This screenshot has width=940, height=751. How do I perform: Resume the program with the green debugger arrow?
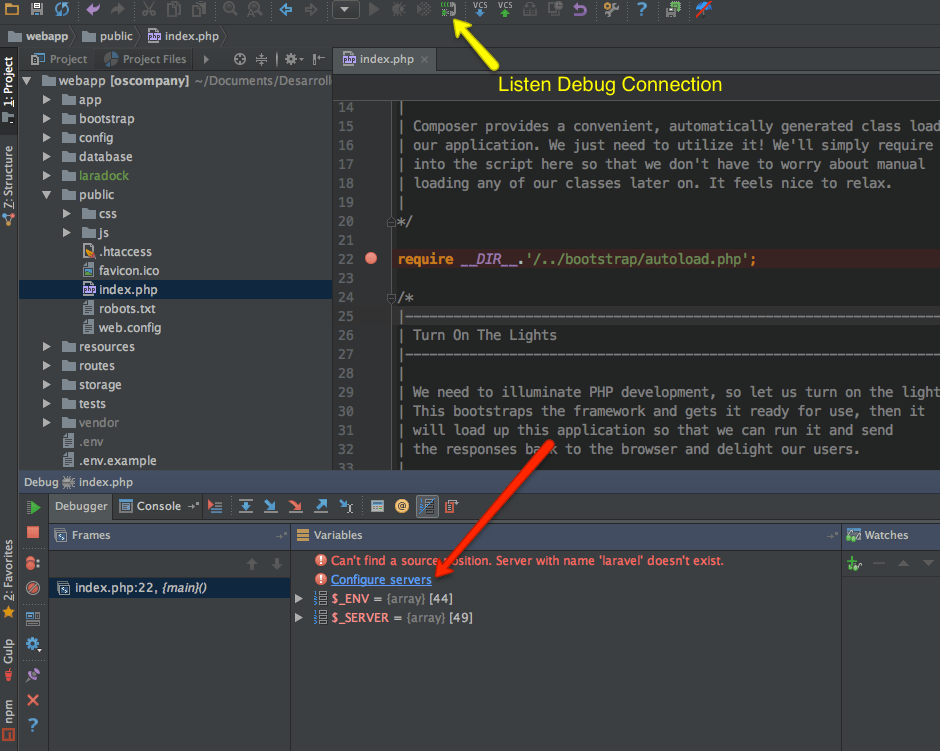(x=31, y=507)
